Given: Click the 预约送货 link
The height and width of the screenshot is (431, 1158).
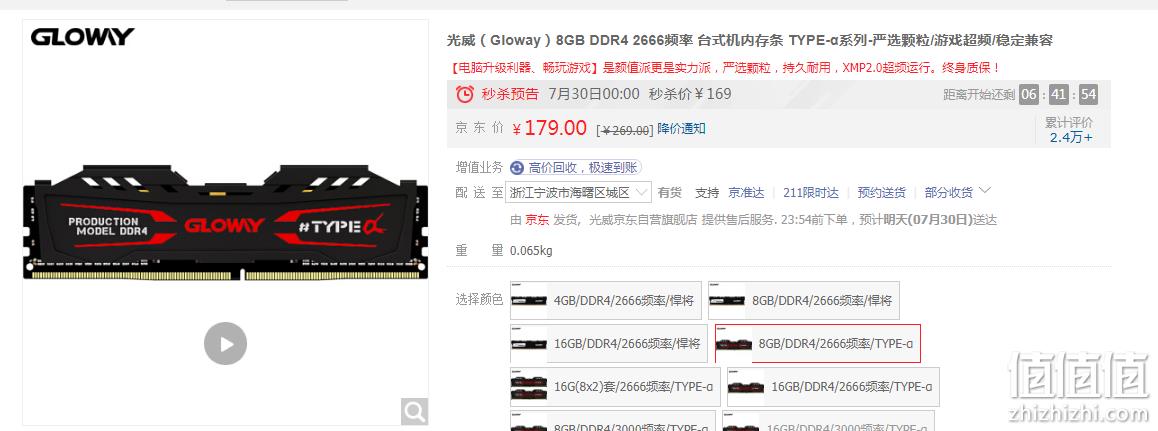Looking at the screenshot, I should (x=881, y=193).
